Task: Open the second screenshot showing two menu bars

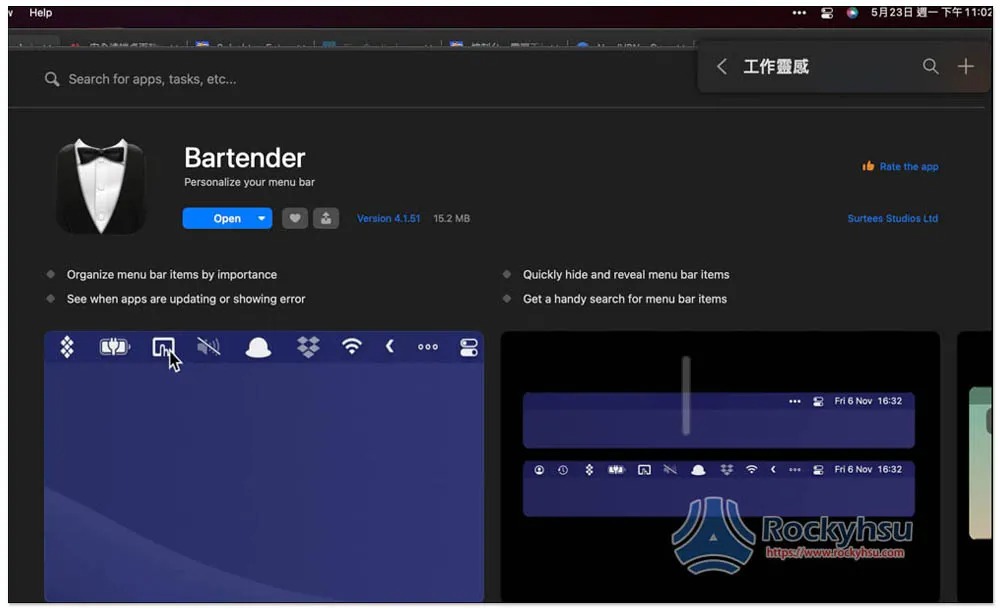Action: [x=719, y=466]
